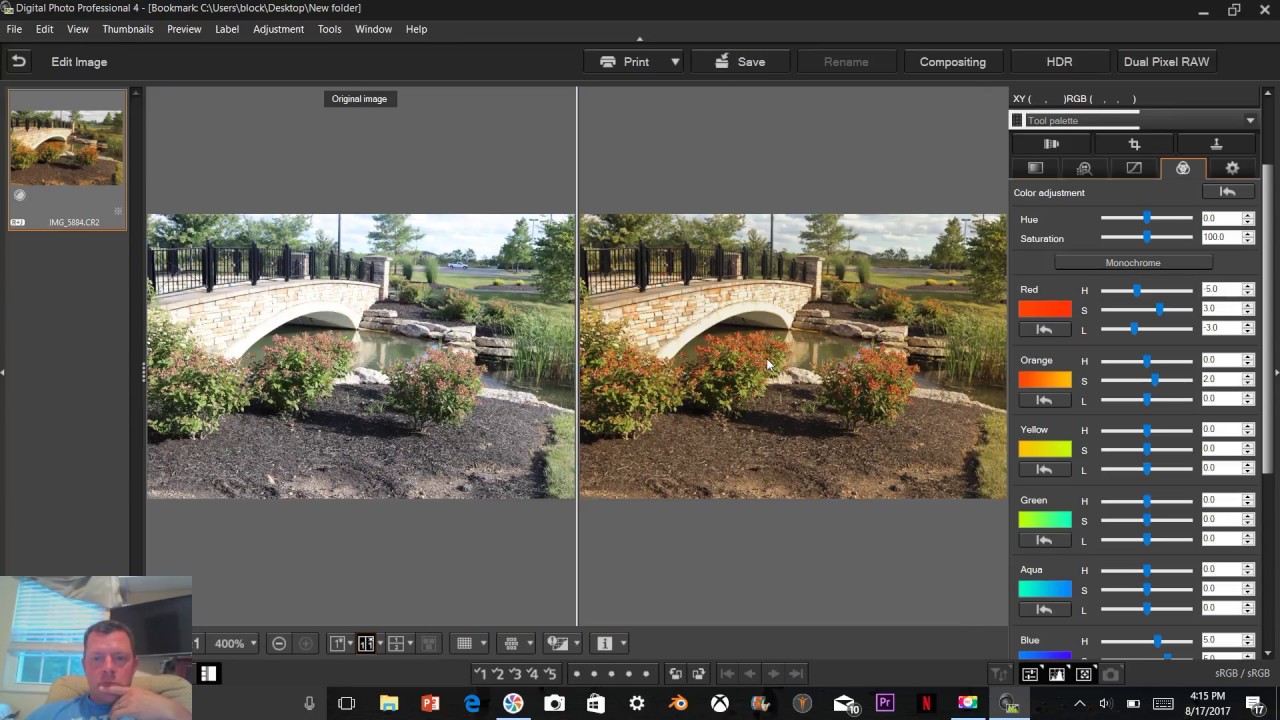Toggle the grid display icon
Screen dimensions: 1280x720
[x=464, y=643]
